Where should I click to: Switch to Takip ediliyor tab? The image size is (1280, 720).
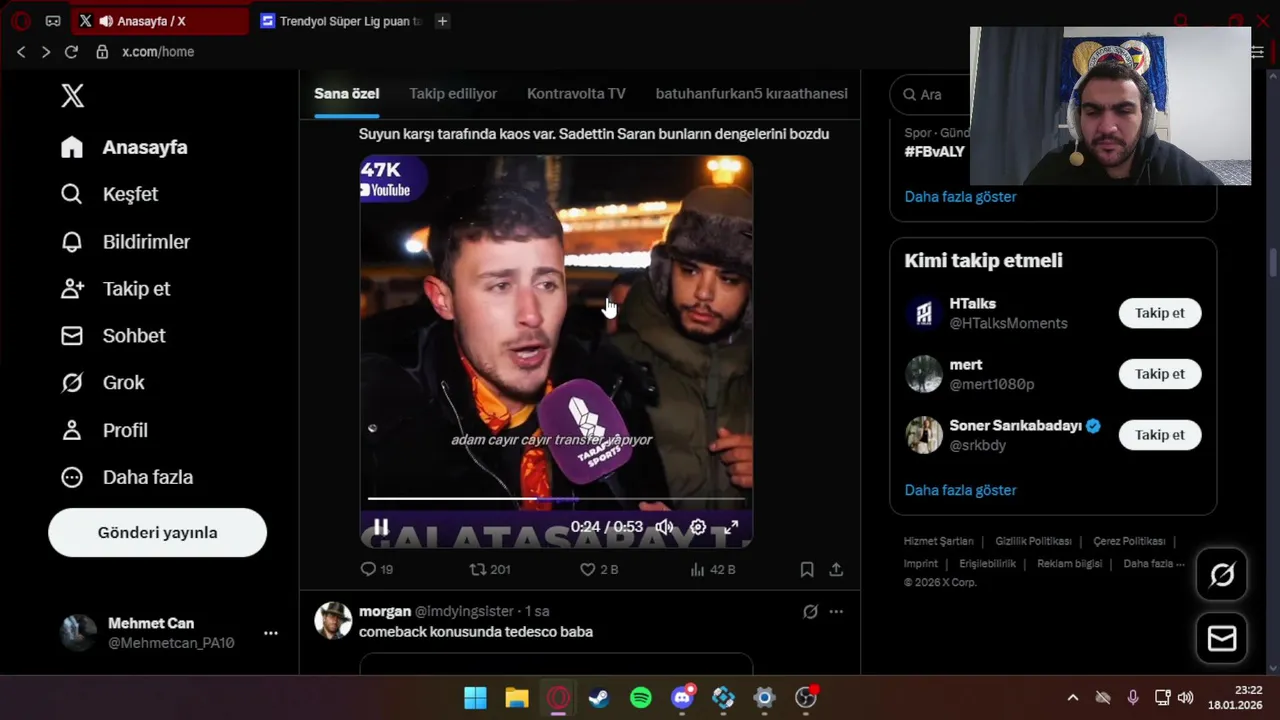coord(453,94)
